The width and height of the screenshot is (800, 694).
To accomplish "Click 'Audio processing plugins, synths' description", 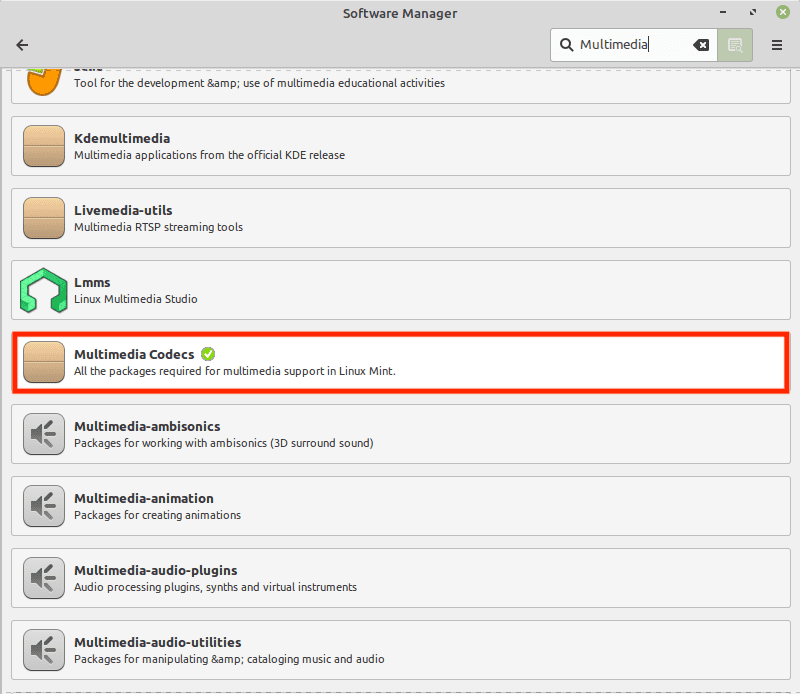I will click(x=215, y=587).
